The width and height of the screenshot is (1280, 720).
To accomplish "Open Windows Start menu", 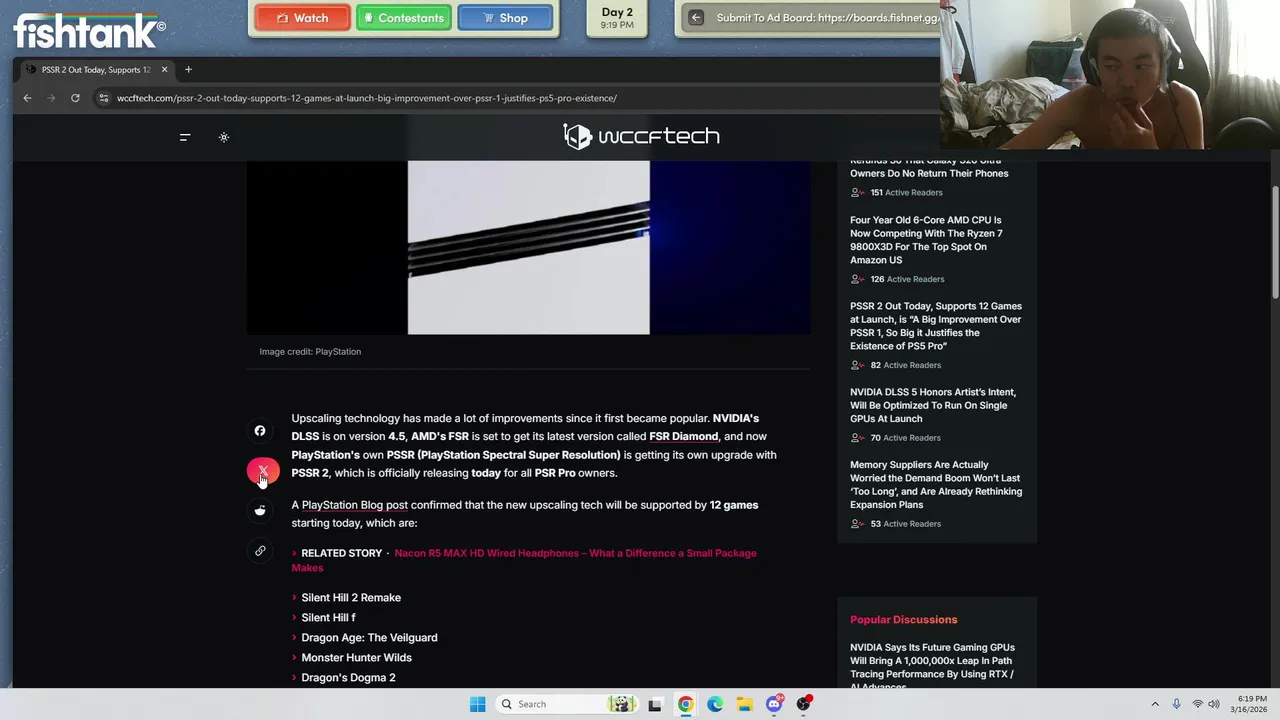I will click(478, 704).
